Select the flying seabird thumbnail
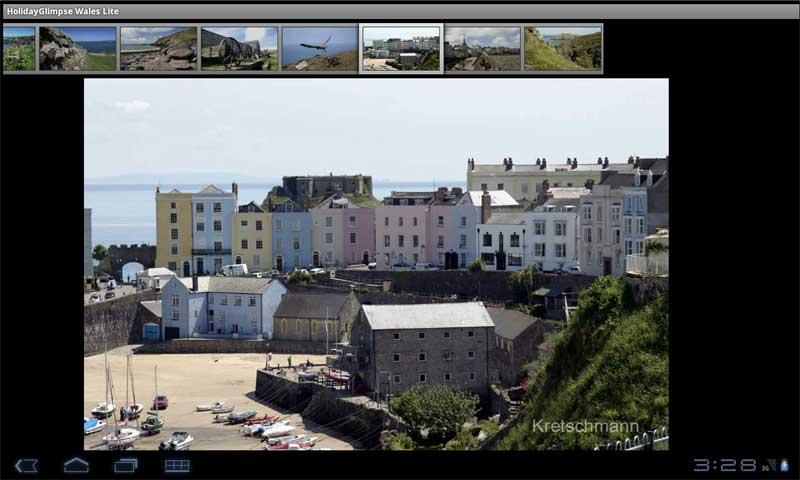This screenshot has width=800, height=480. tap(320, 48)
